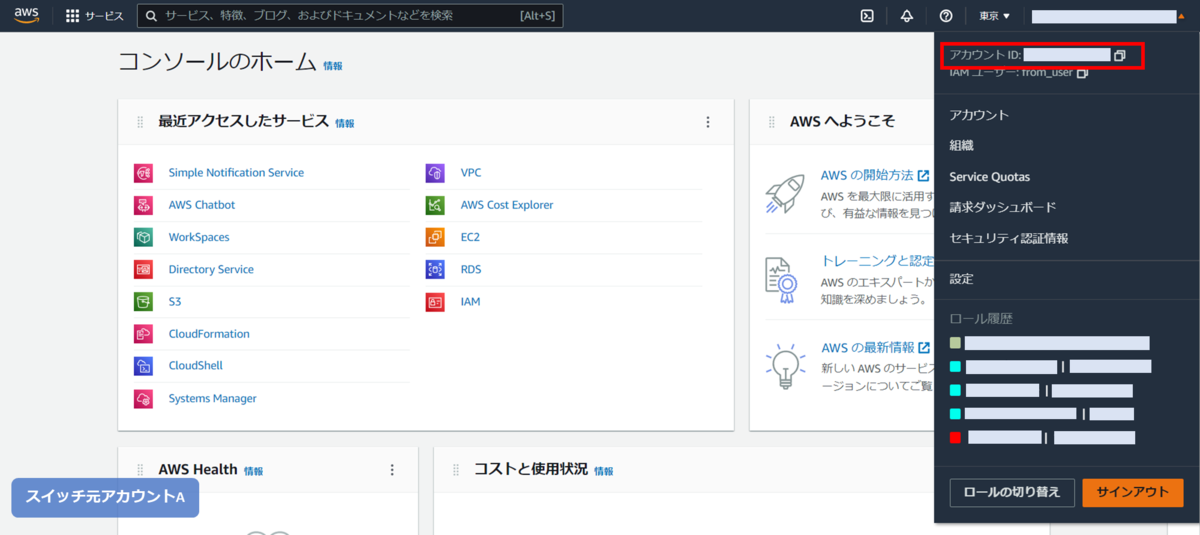Click 情報 link beside コストと使用状況

click(x=604, y=471)
